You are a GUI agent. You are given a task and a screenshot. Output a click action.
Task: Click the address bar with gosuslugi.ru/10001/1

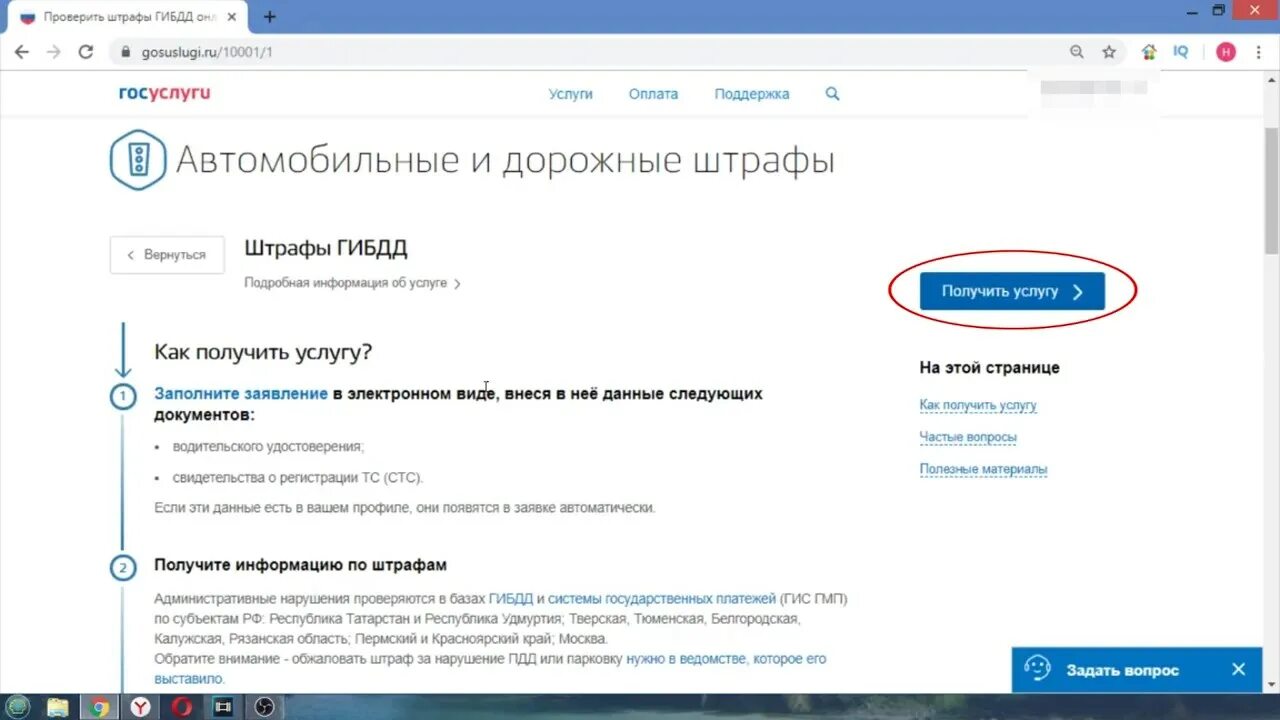coord(590,52)
